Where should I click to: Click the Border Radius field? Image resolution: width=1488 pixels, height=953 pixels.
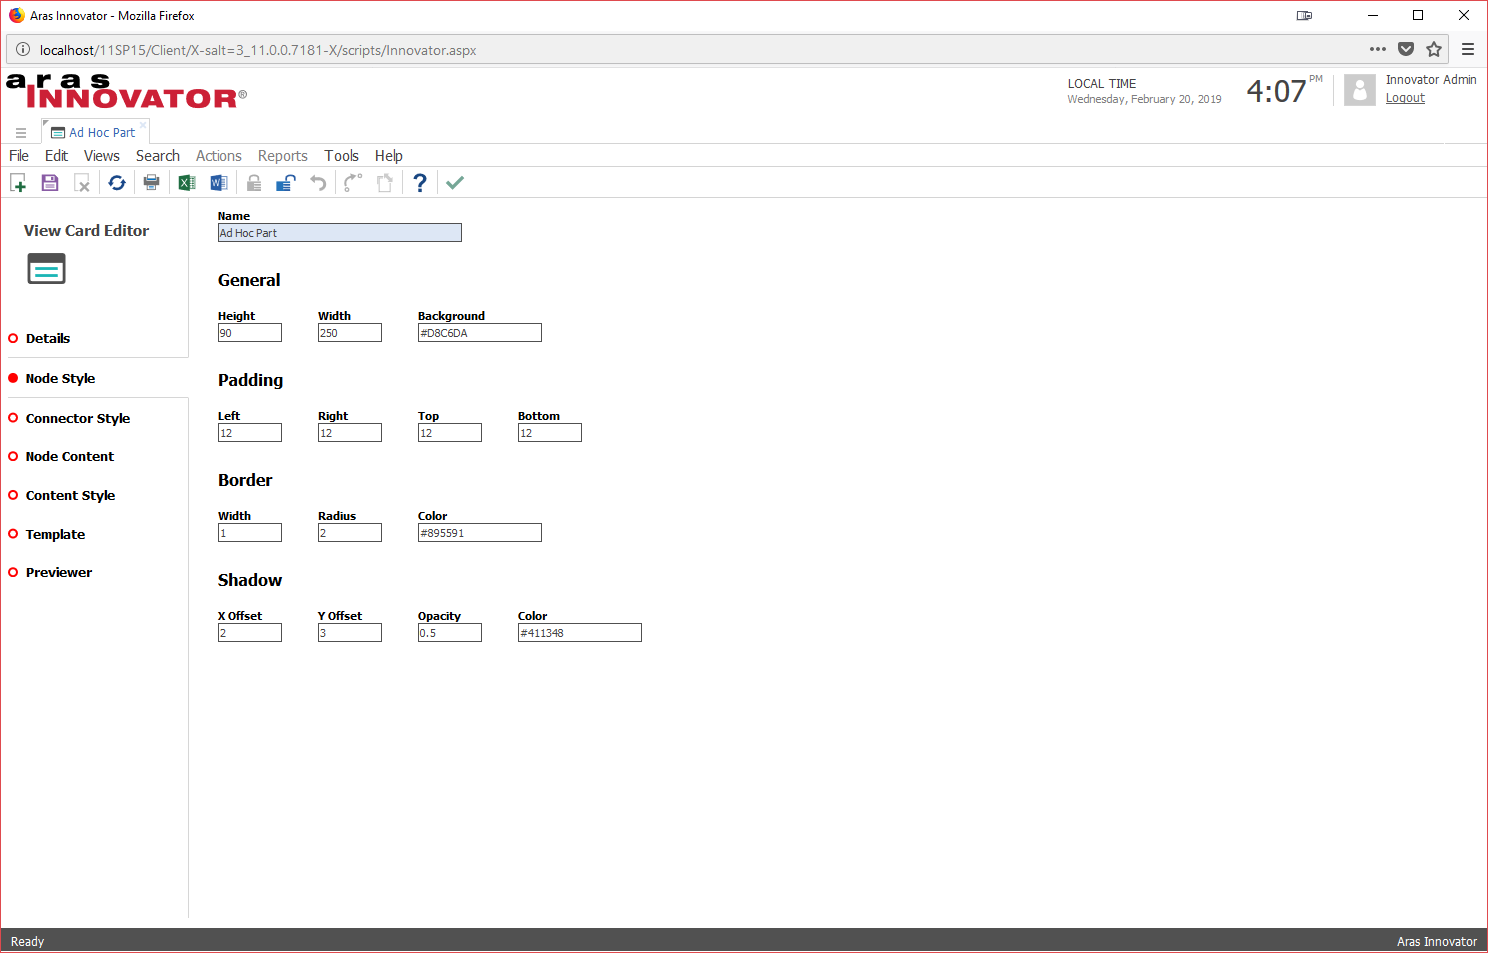(350, 533)
